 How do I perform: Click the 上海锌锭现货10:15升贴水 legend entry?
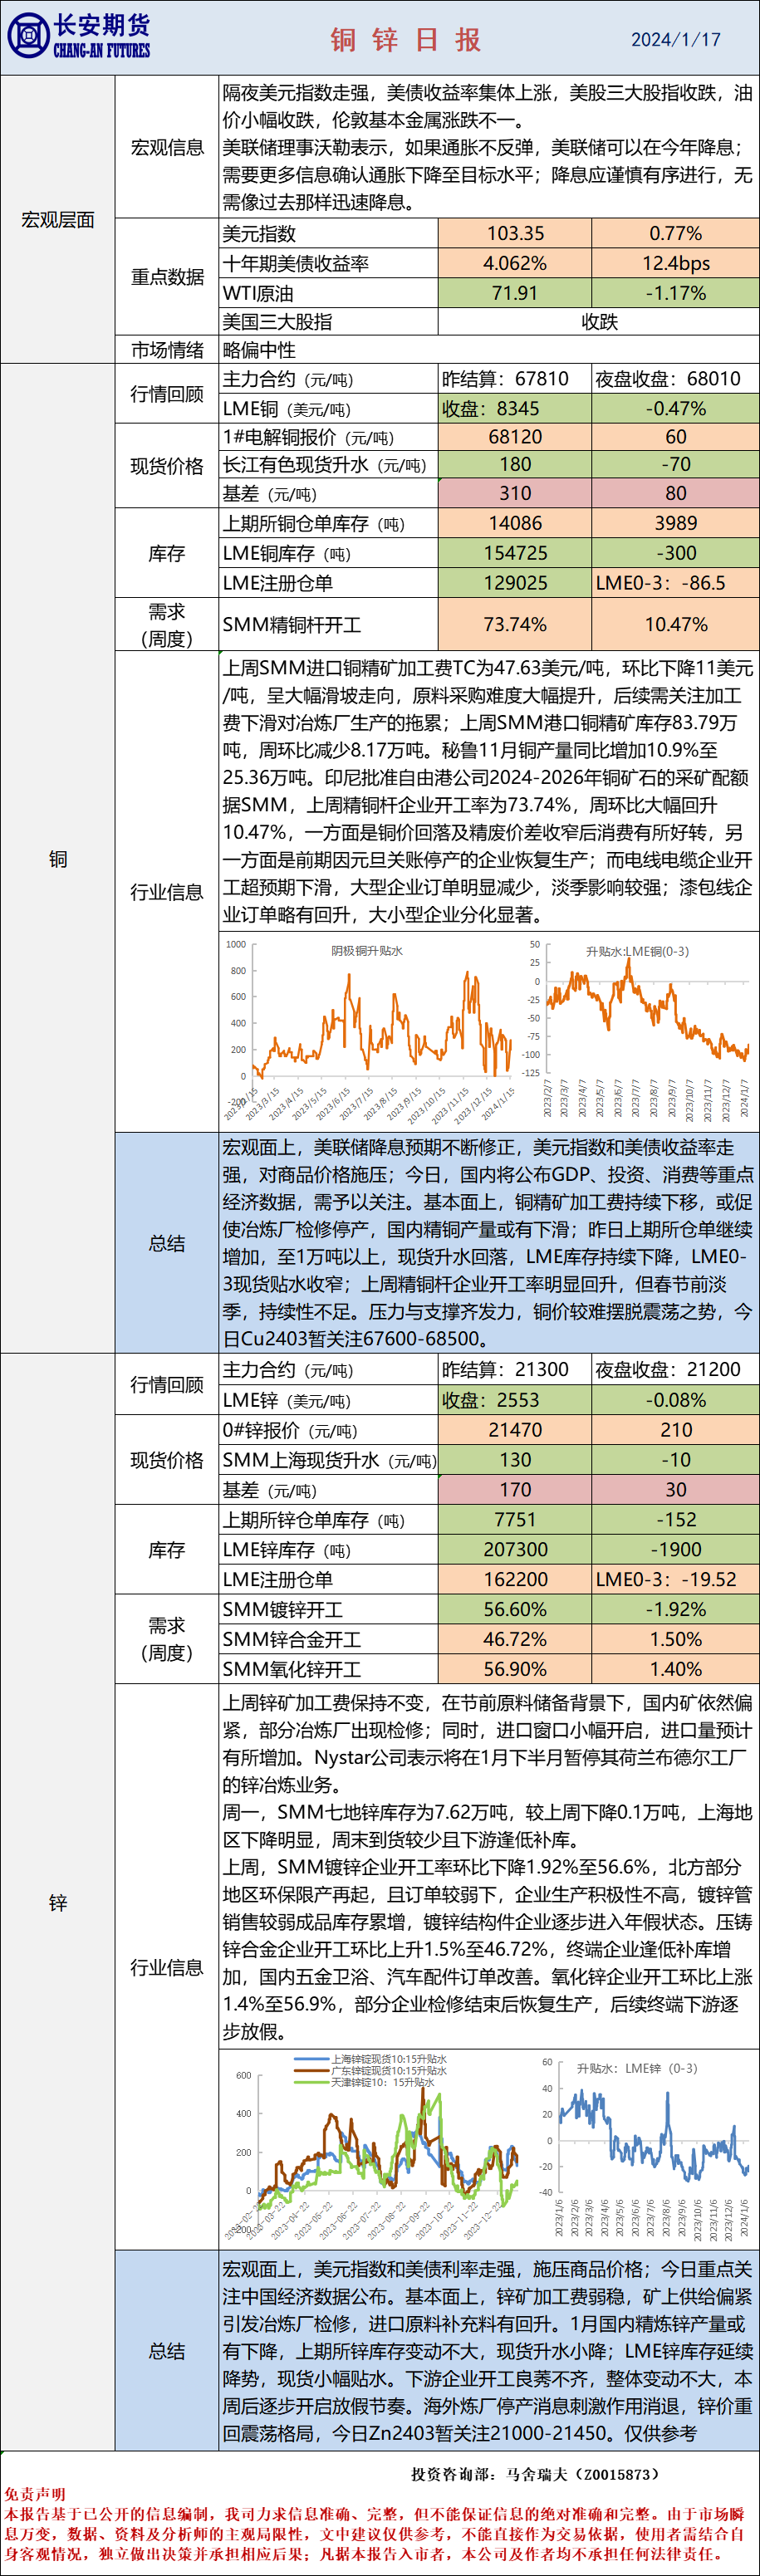[x=372, y=2060]
